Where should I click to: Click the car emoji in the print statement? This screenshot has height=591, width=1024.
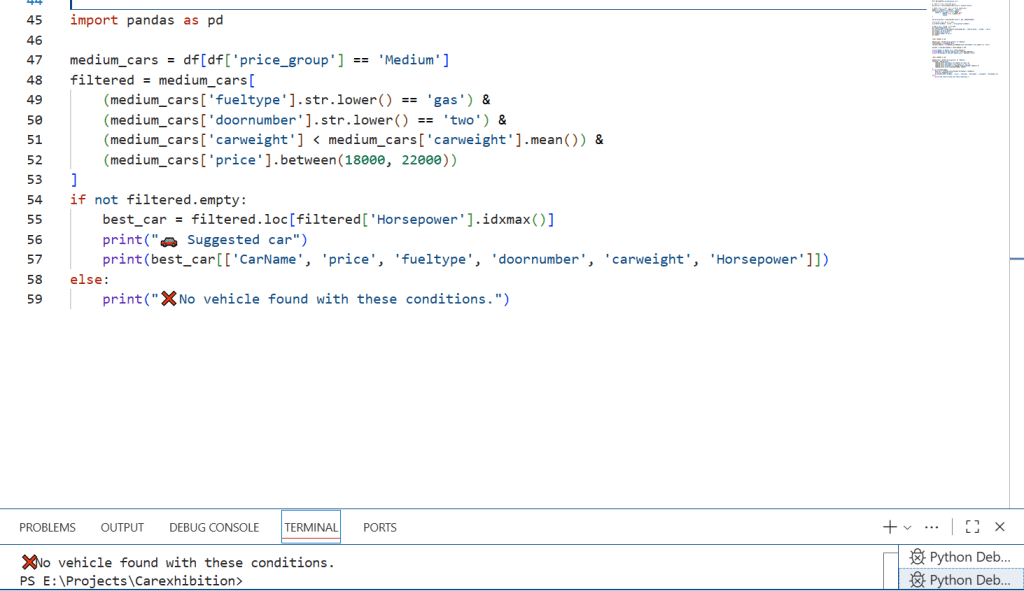(169, 240)
